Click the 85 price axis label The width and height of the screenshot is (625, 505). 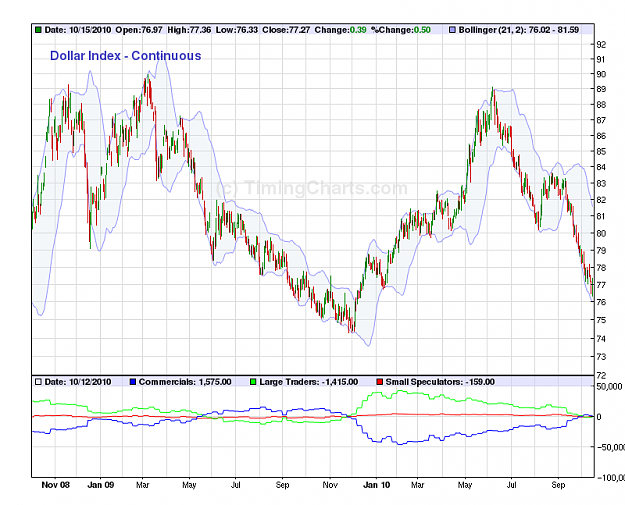coord(601,151)
